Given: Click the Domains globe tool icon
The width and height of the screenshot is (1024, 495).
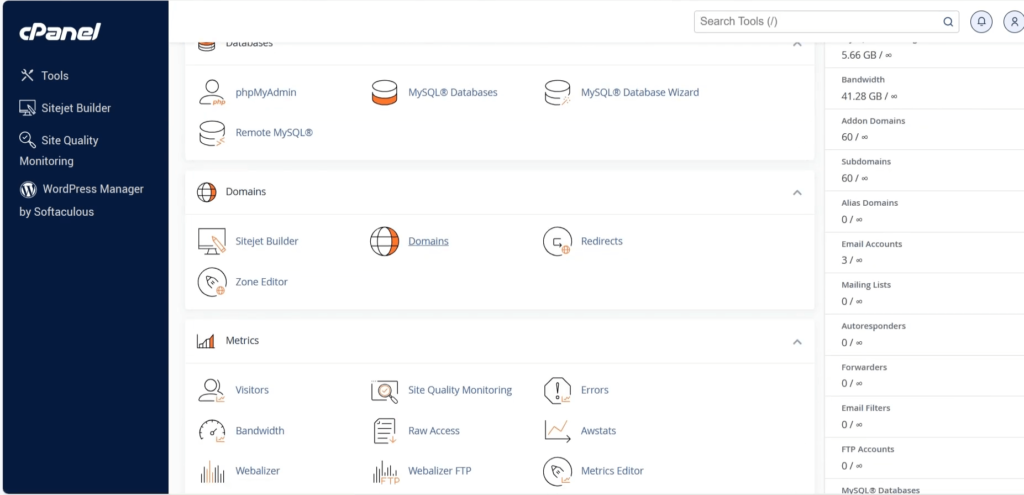Looking at the screenshot, I should [x=384, y=242].
